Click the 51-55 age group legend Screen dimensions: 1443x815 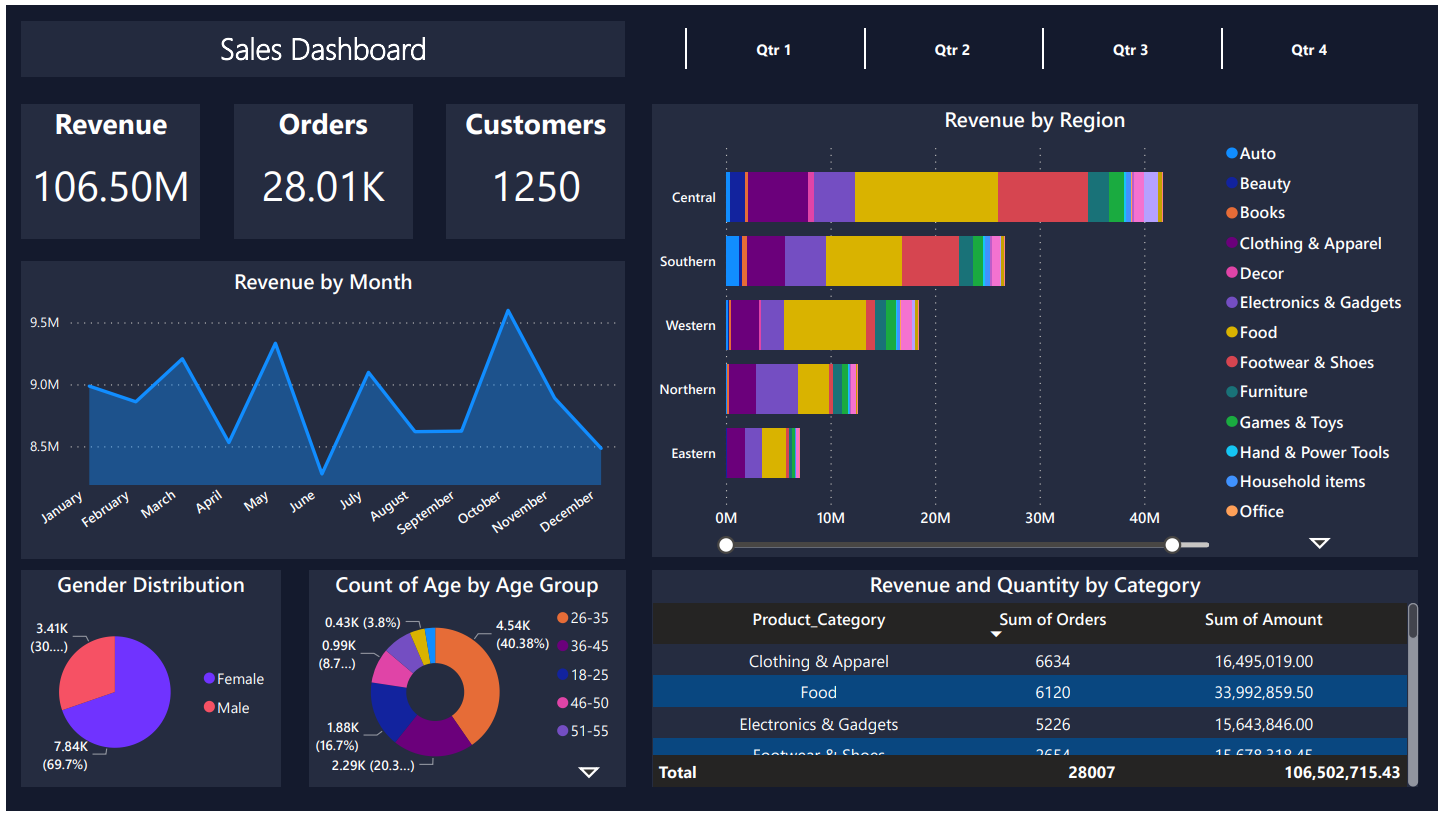coord(583,731)
